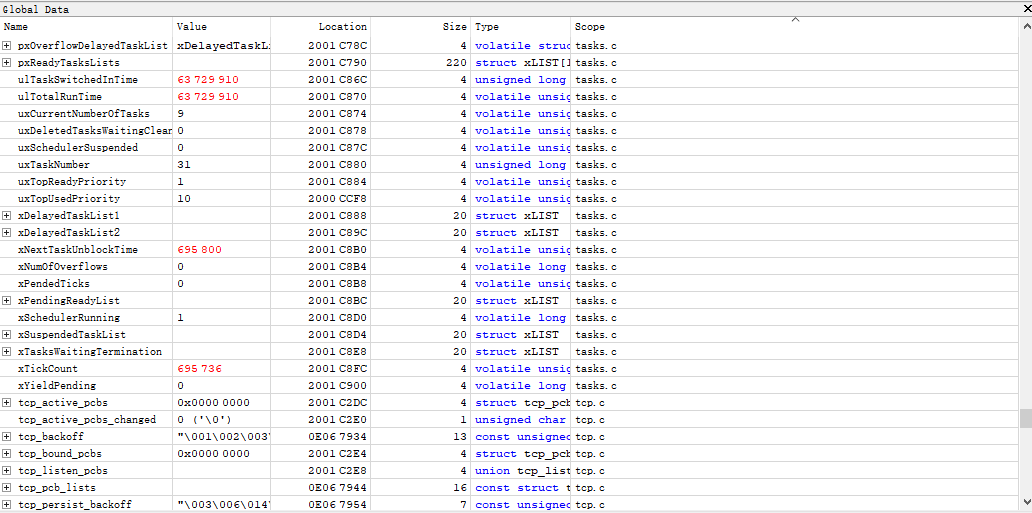Expand the tcp_active_pcbs pointer
Image resolution: width=1032 pixels, height=513 pixels.
coord(7,403)
